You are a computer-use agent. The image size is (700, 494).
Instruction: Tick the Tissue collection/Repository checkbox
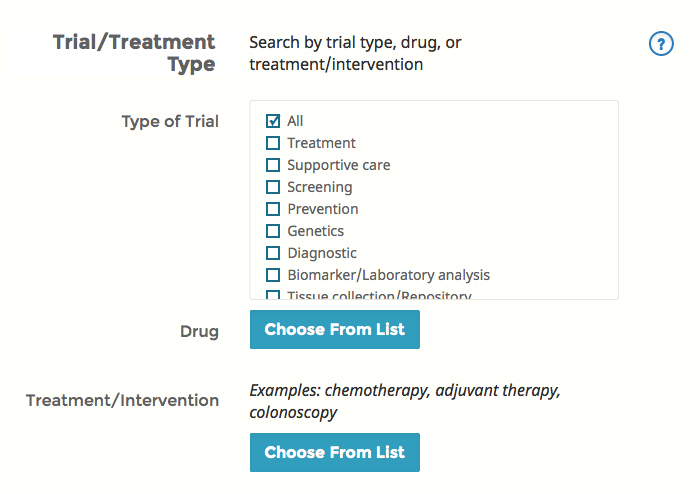tap(273, 295)
